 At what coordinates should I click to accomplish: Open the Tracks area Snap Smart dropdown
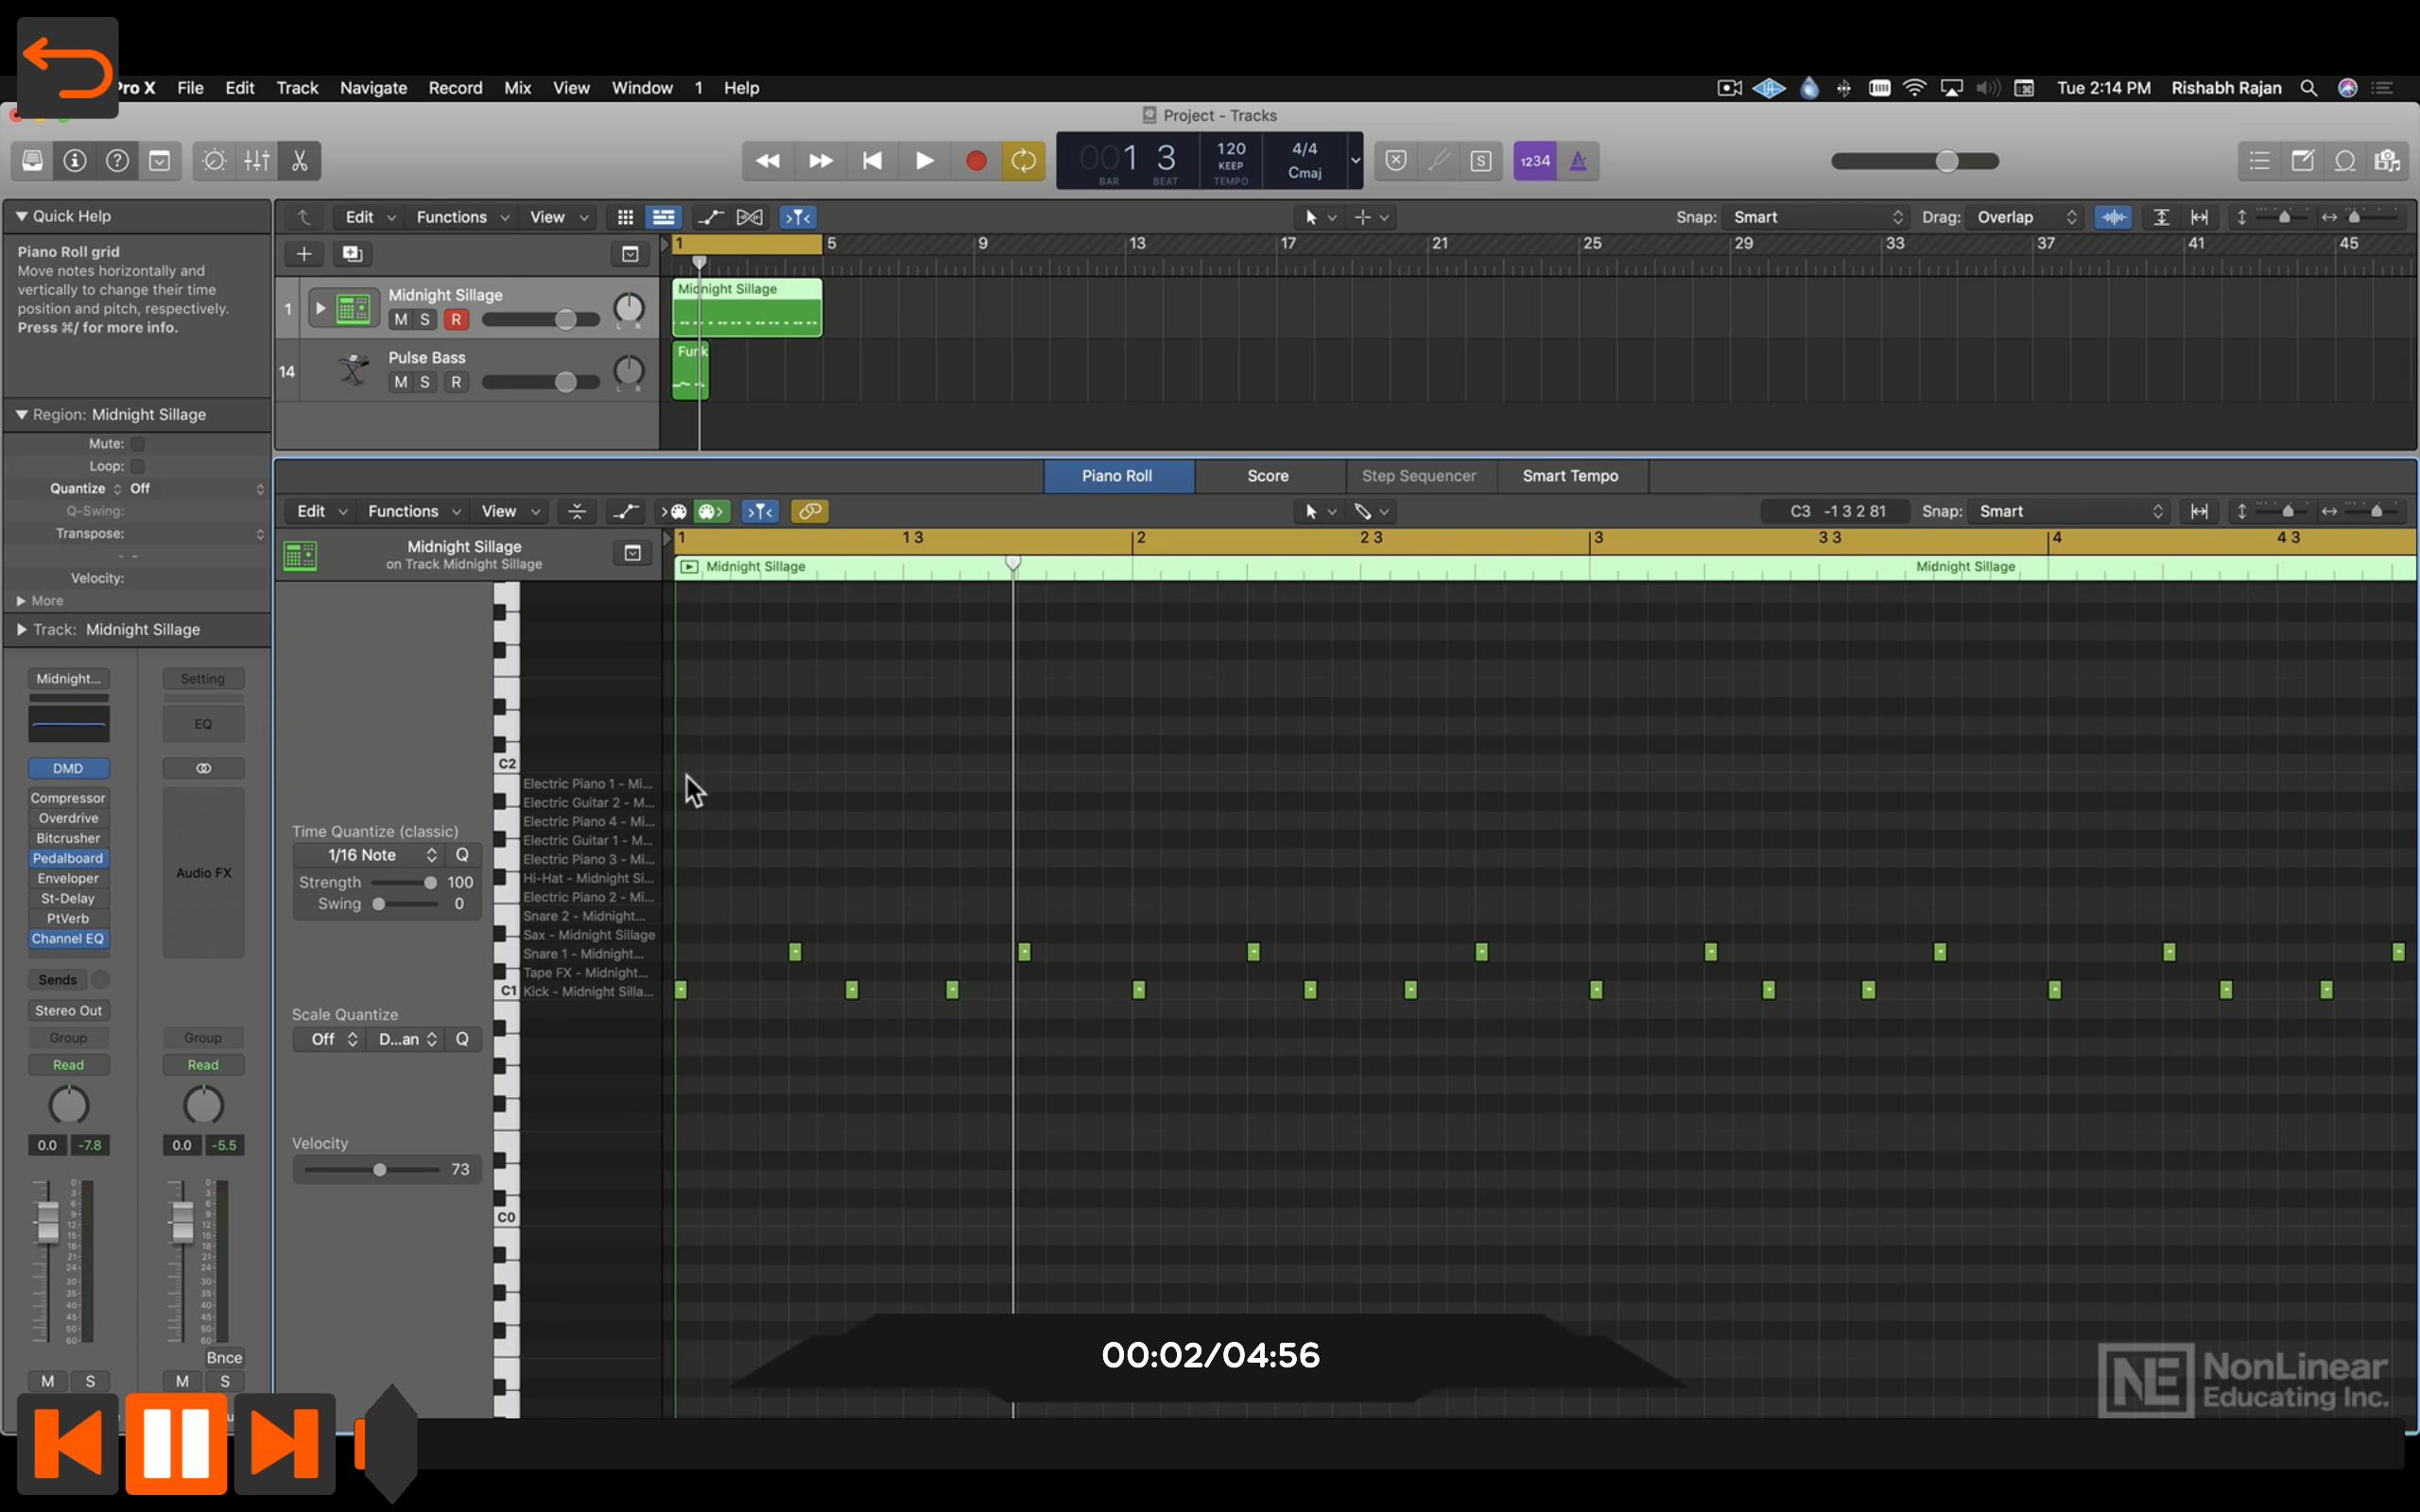tap(1816, 217)
